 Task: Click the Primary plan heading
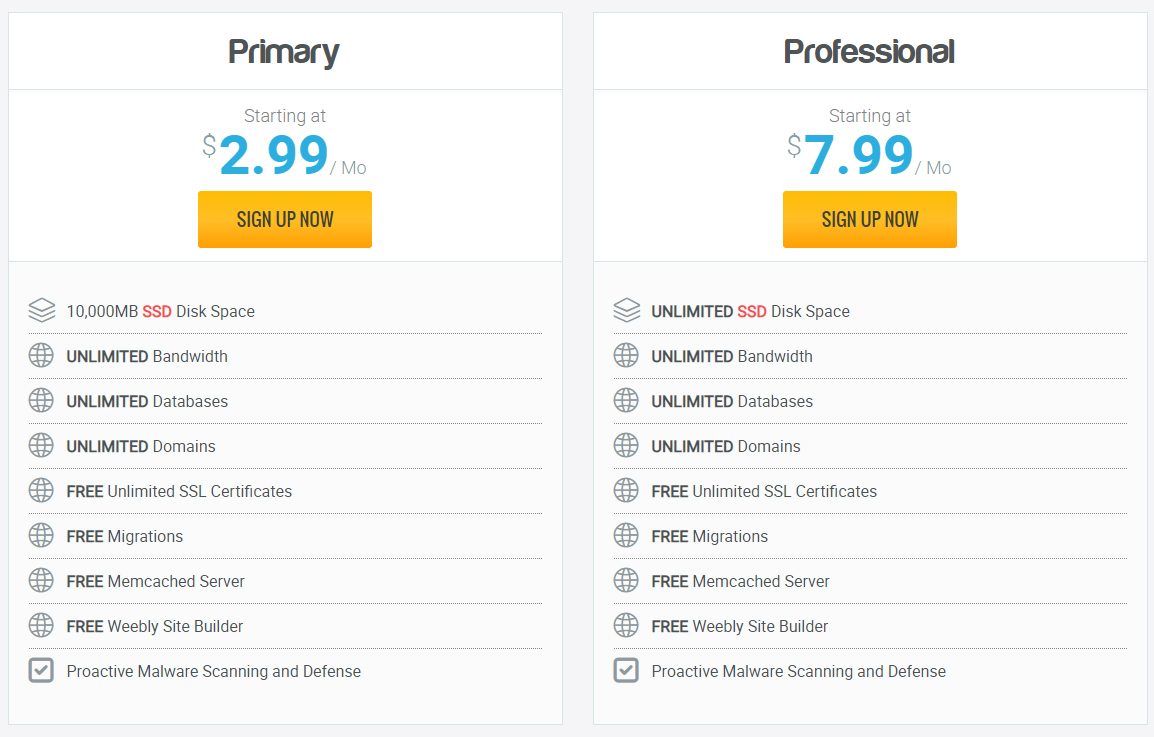click(284, 52)
